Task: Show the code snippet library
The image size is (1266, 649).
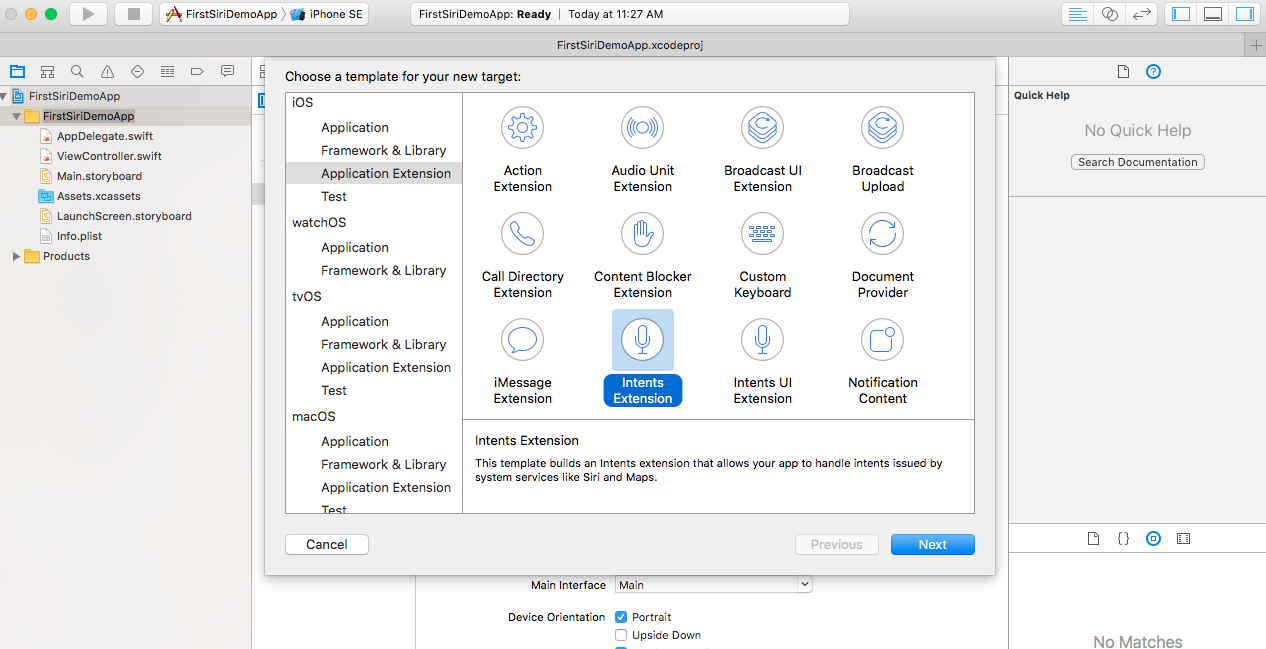Action: [1123, 538]
